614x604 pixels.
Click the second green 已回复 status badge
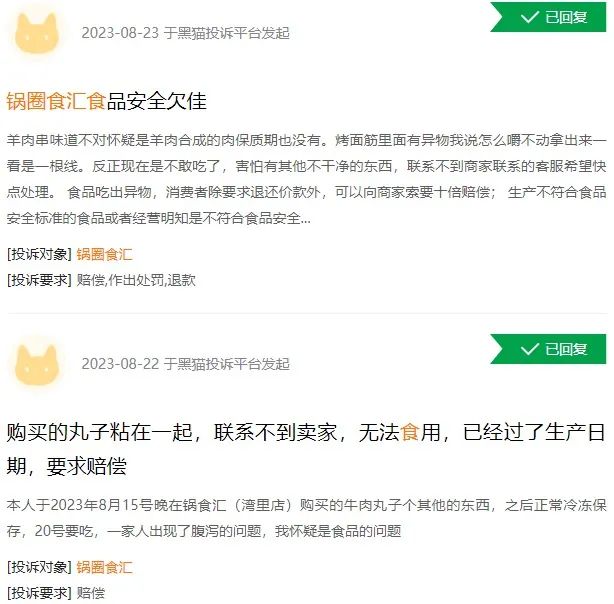tap(548, 349)
